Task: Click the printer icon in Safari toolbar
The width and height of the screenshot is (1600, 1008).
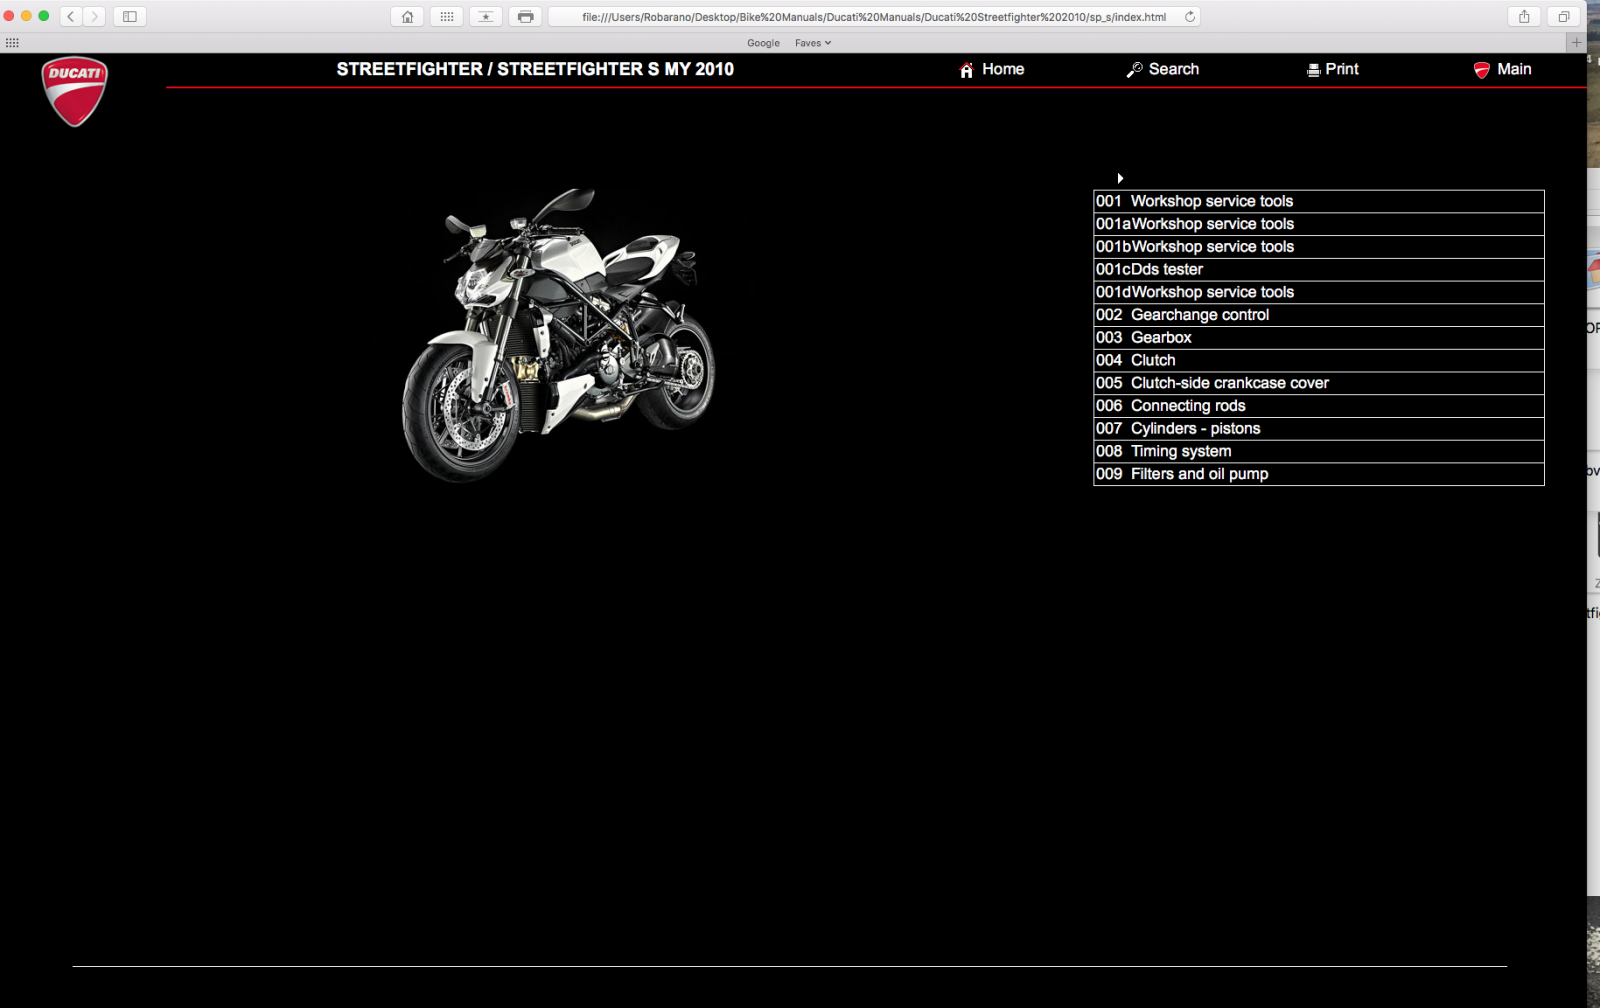Action: 525,16
